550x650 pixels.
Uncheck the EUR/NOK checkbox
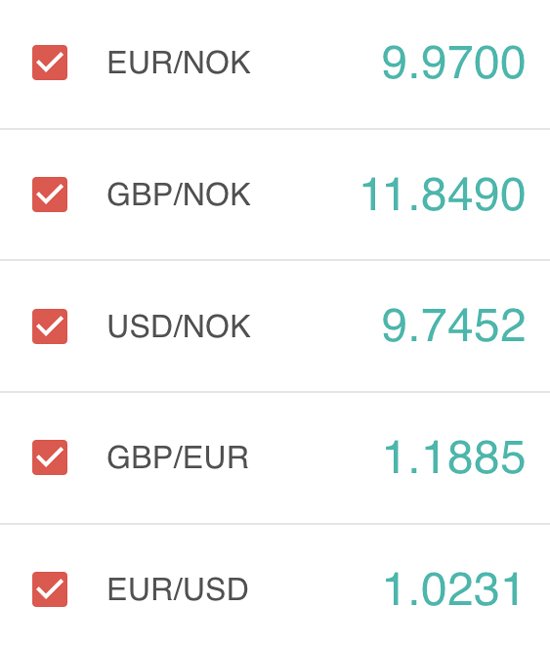(x=50, y=63)
